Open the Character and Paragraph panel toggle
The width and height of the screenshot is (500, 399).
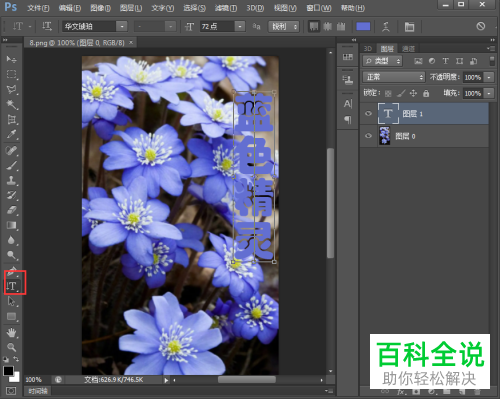pos(409,27)
